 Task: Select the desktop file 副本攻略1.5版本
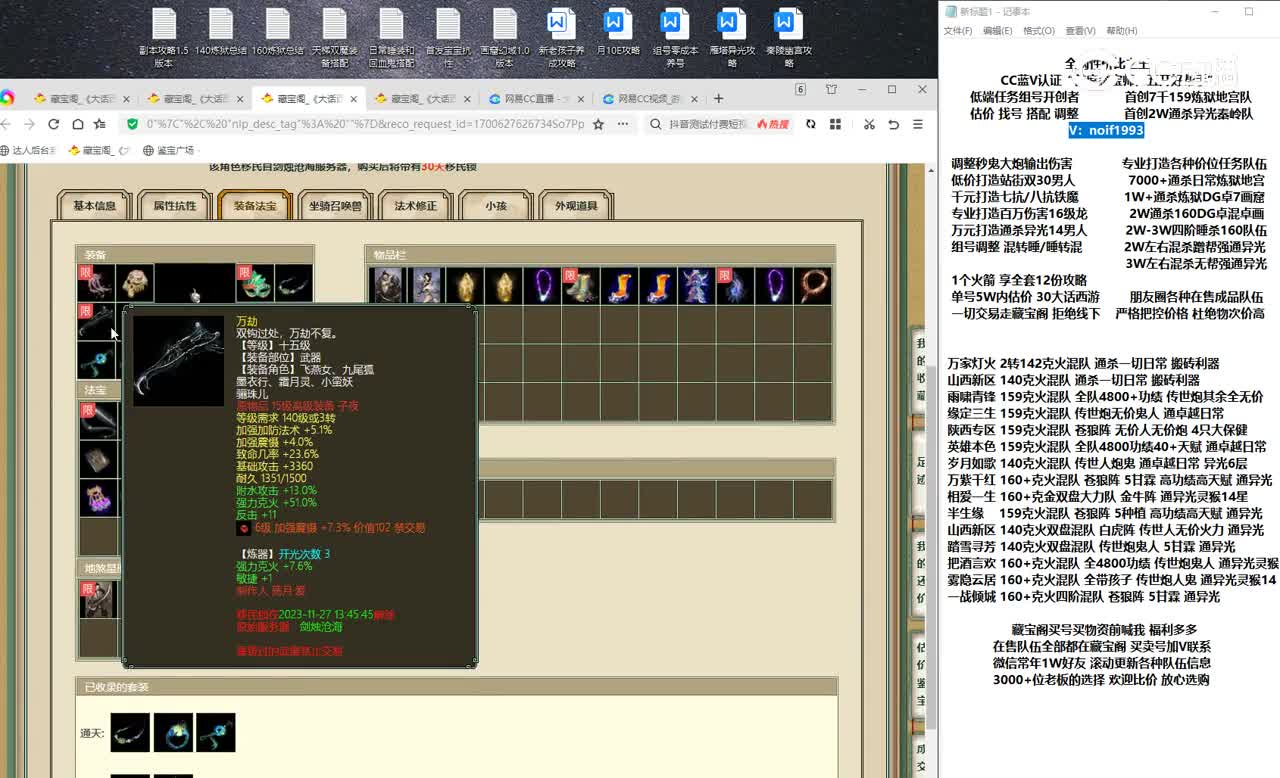click(164, 38)
